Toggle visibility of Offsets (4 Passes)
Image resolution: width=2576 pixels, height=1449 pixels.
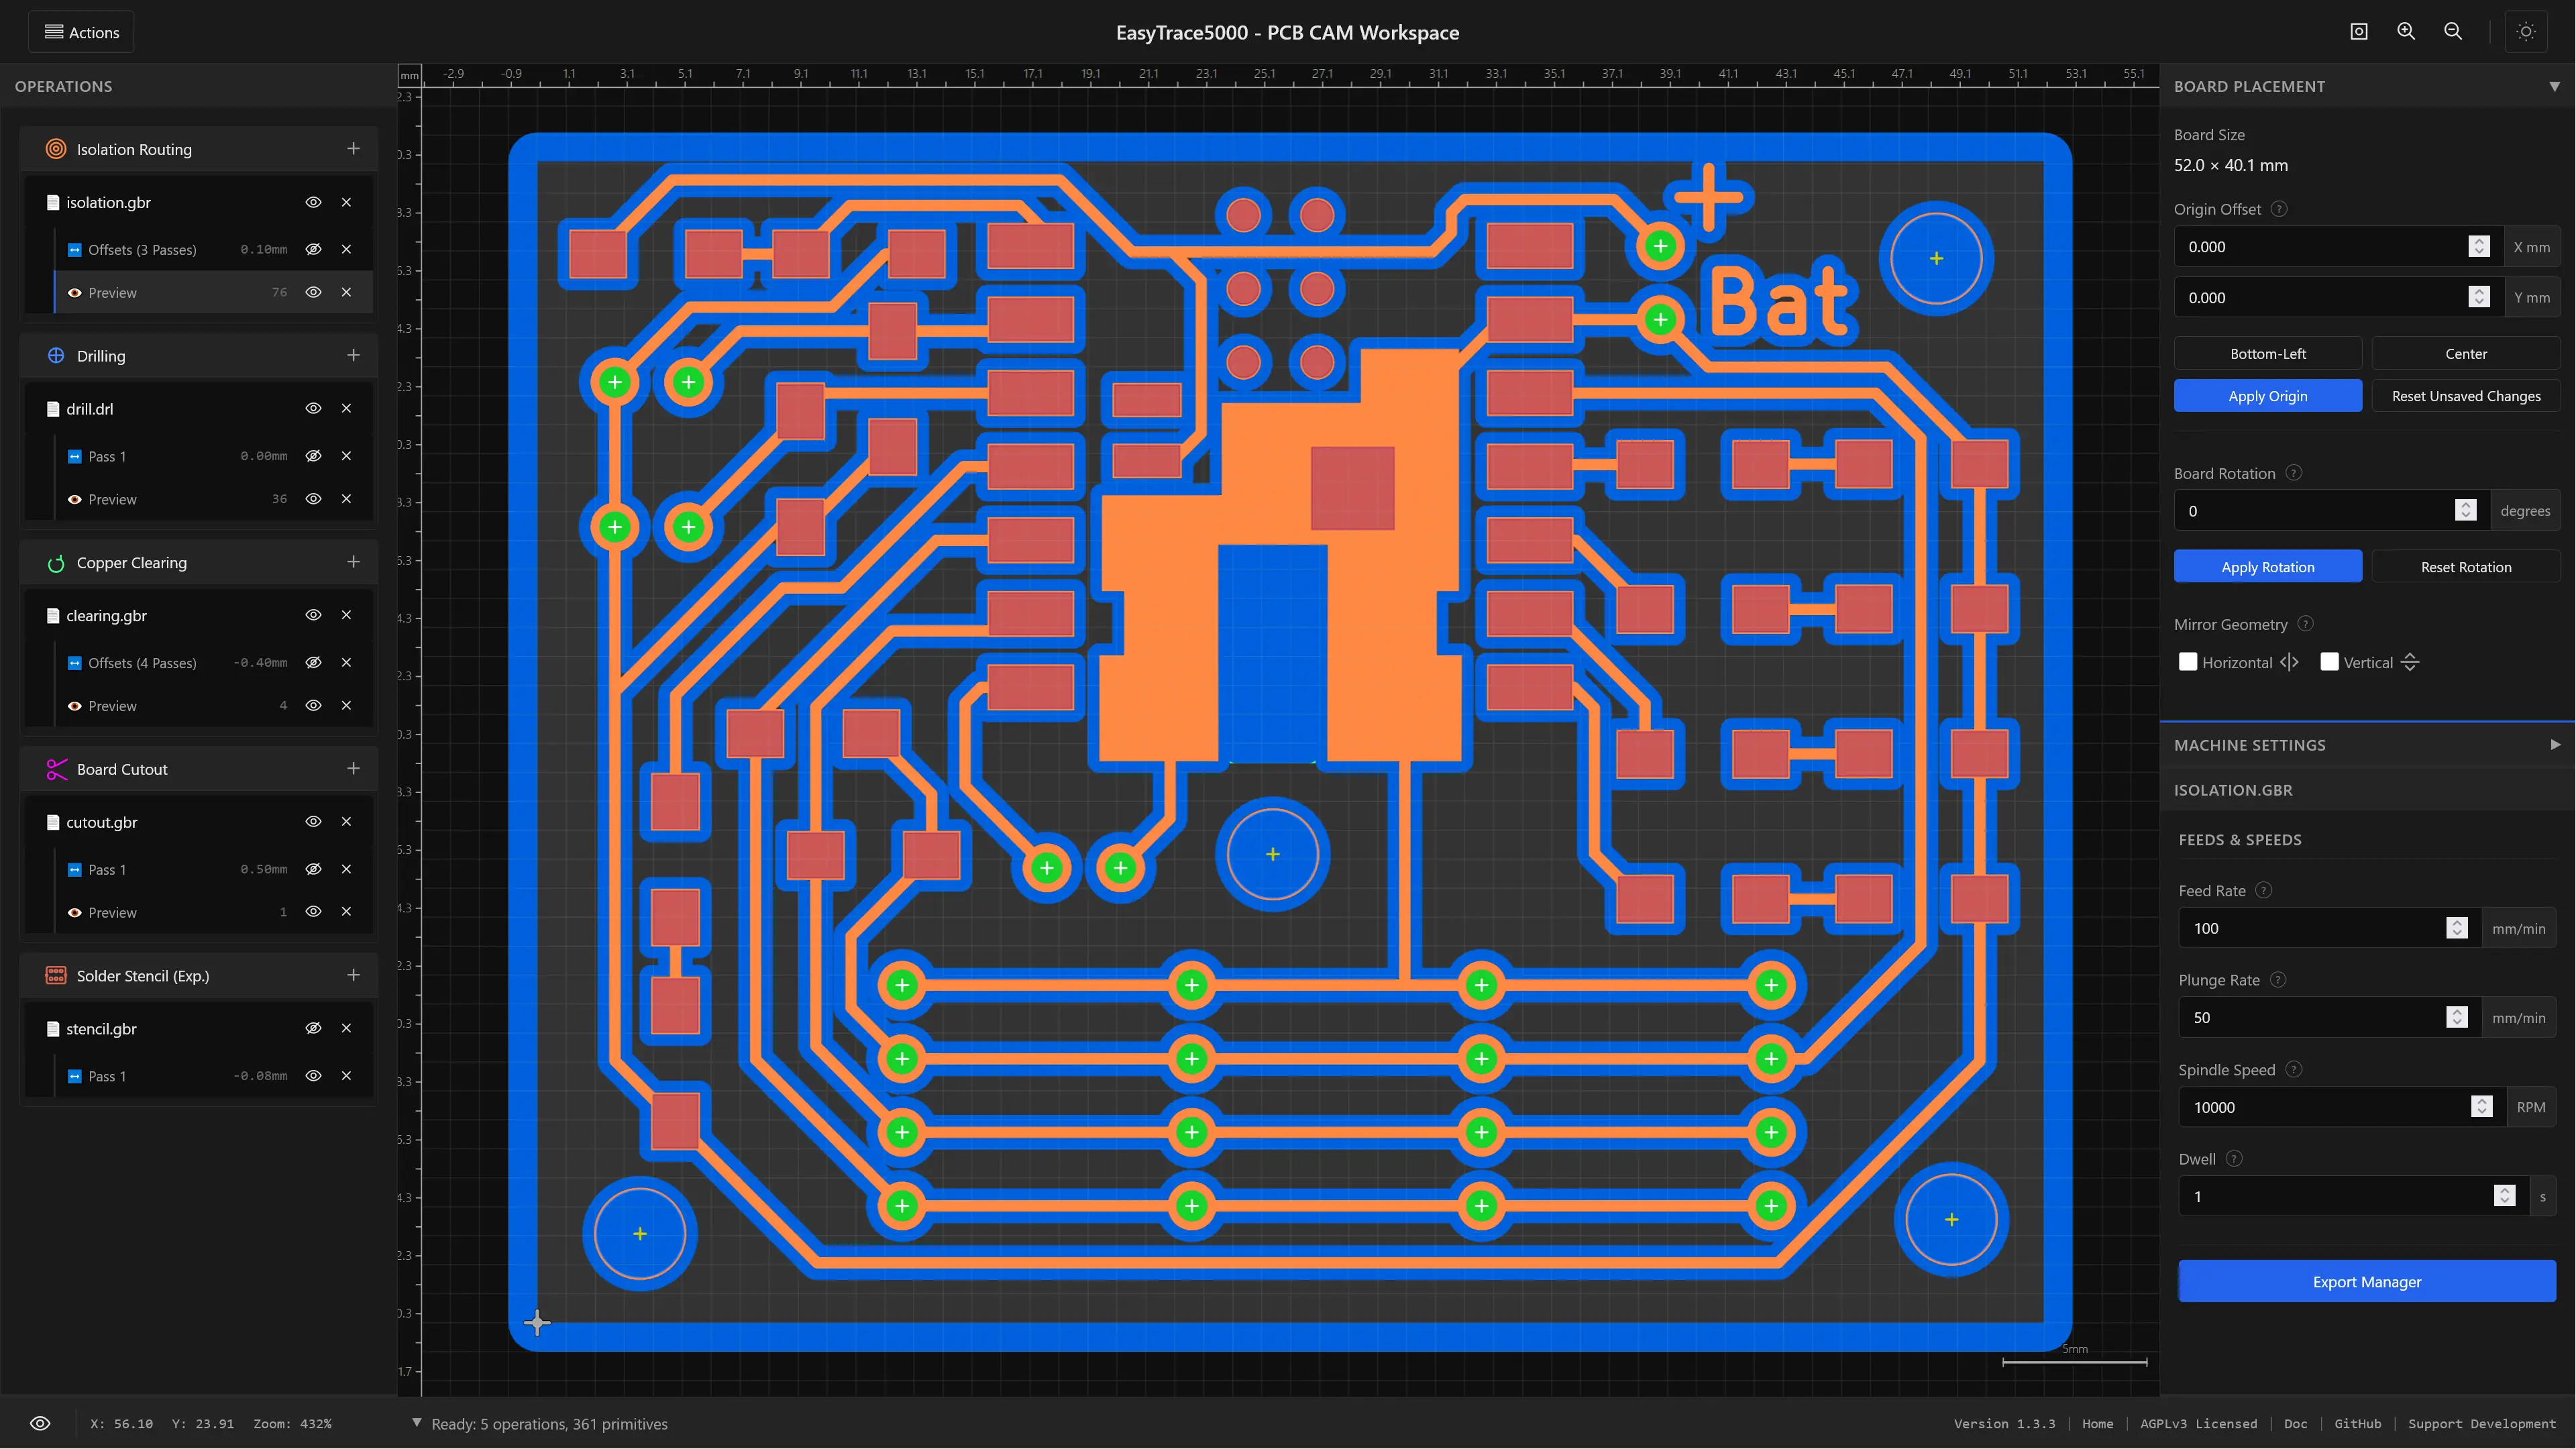(x=313, y=662)
